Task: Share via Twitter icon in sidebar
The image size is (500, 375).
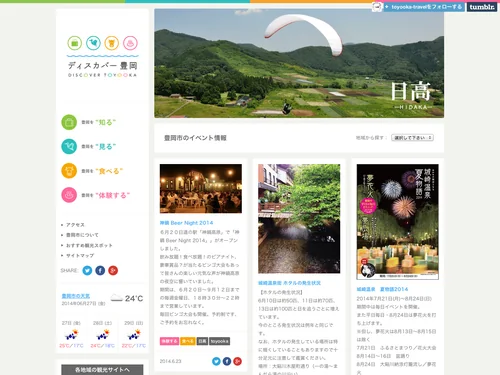Action: (87, 270)
